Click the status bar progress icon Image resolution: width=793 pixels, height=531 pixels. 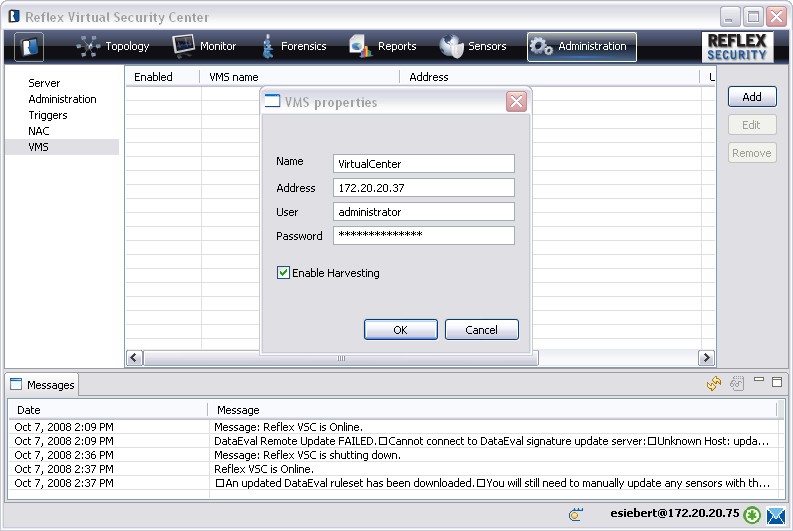point(575,514)
